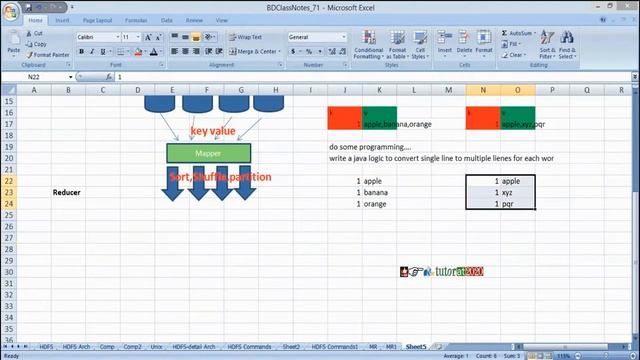Open the MR sheet tab
The width and height of the screenshot is (640, 360).
[x=373, y=347]
